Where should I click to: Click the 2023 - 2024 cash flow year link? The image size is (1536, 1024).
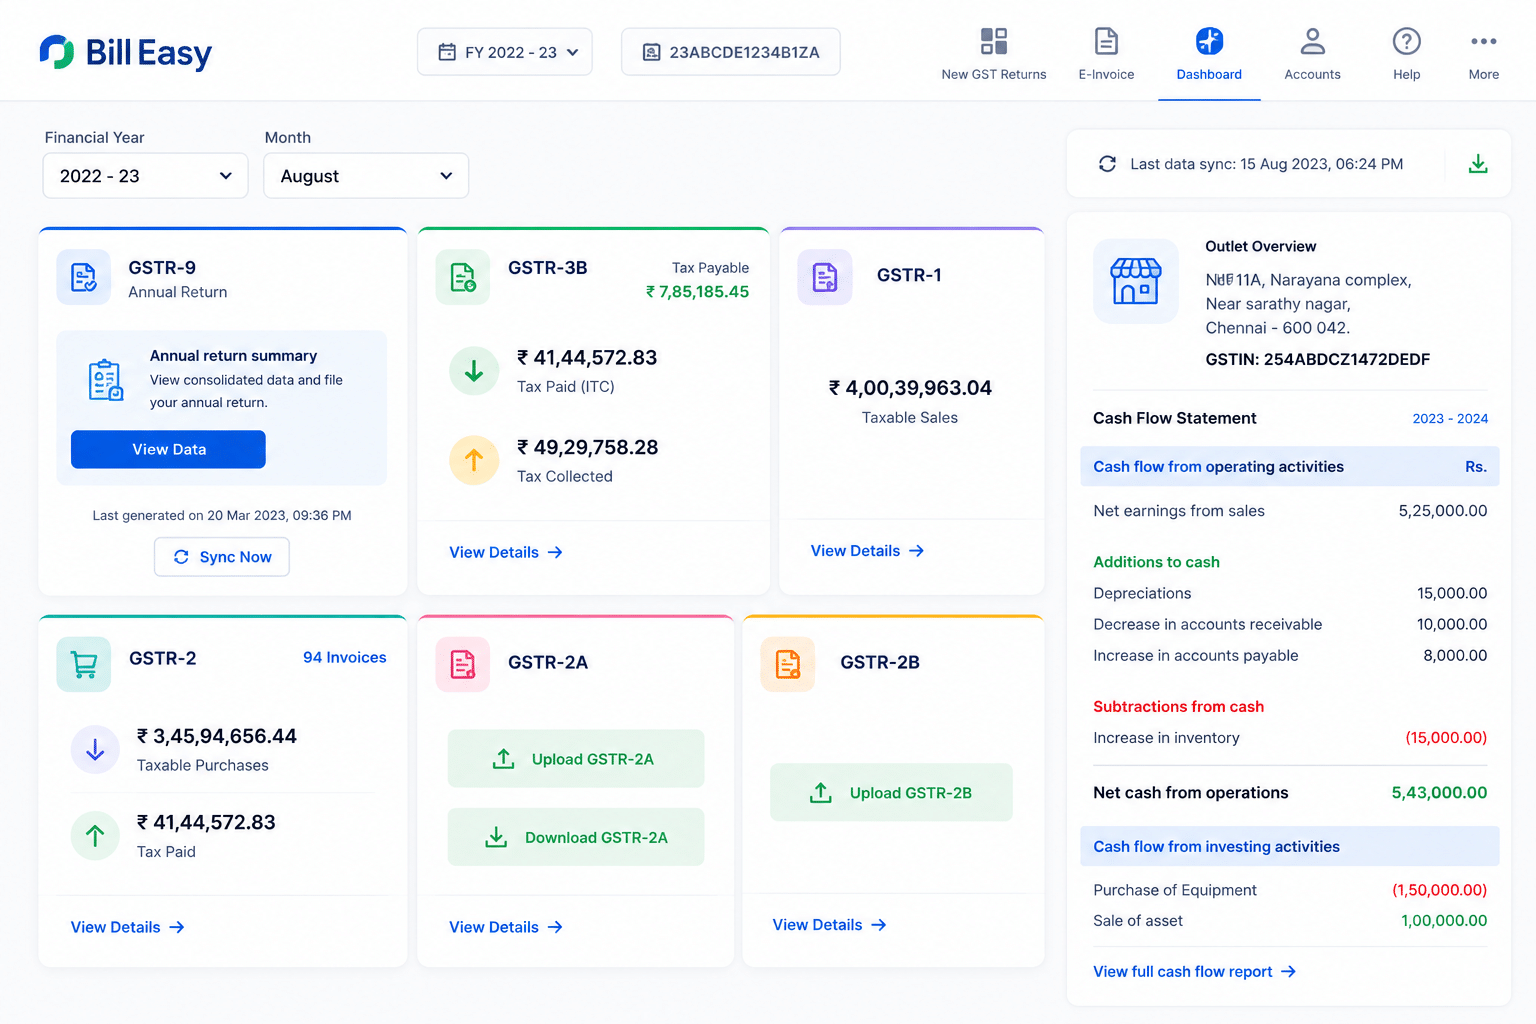click(x=1450, y=419)
